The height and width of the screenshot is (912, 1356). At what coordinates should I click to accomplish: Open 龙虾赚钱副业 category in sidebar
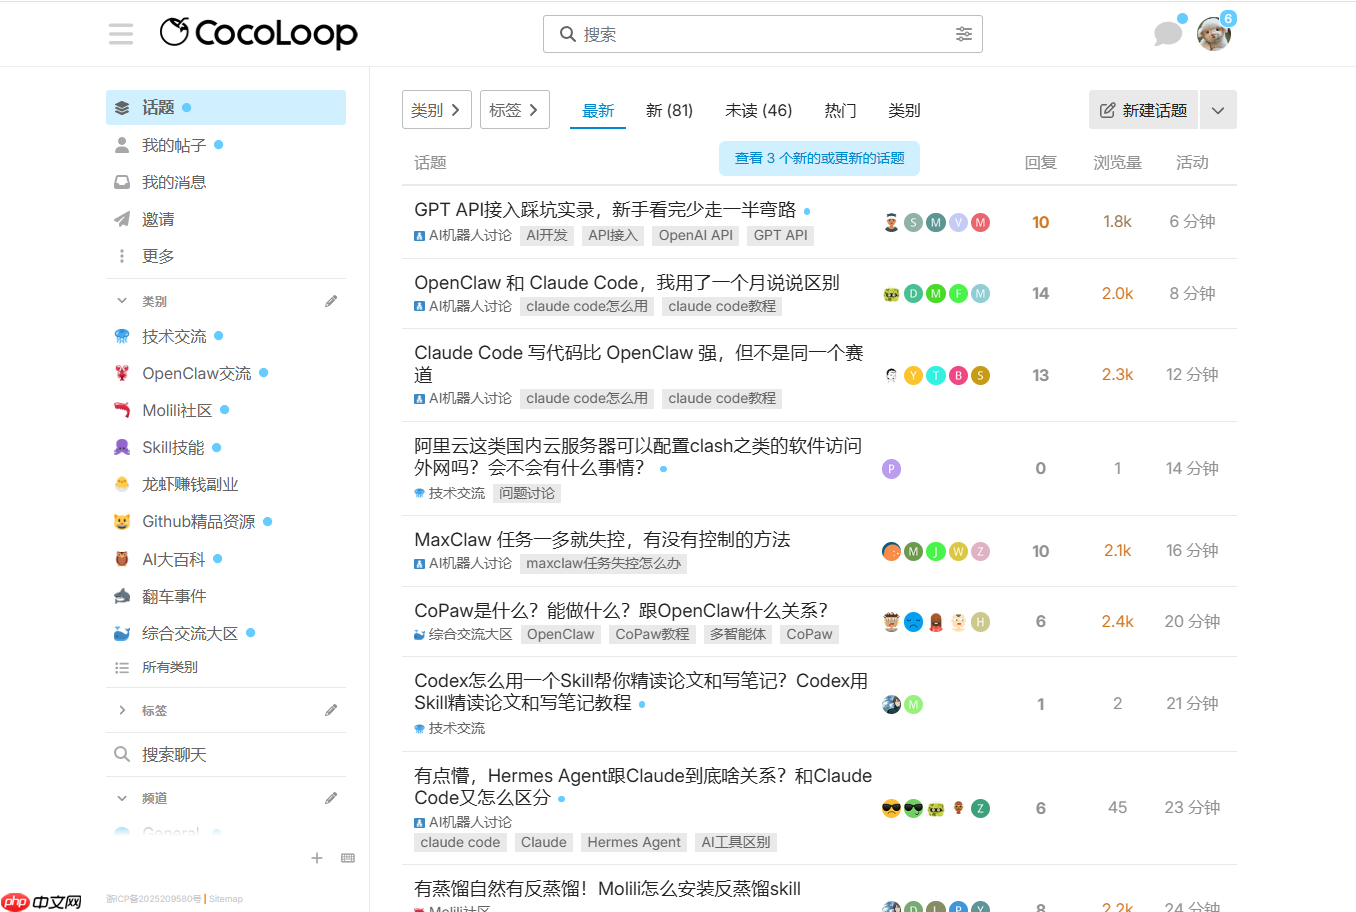[226, 484]
